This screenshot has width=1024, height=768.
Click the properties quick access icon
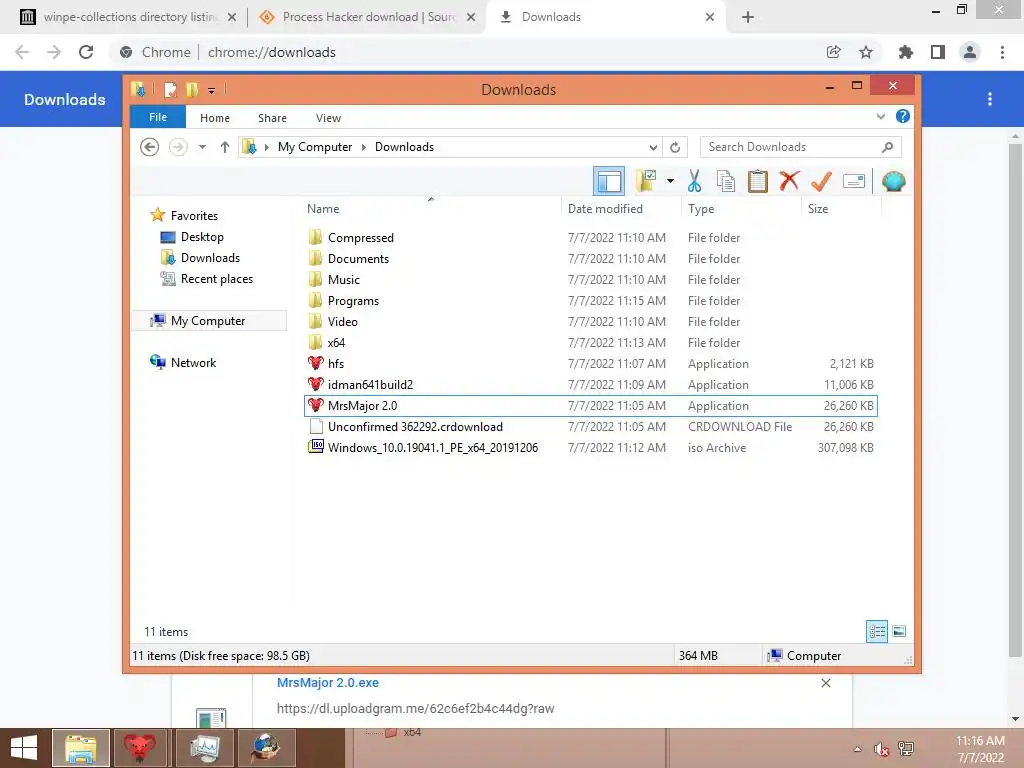click(x=170, y=89)
